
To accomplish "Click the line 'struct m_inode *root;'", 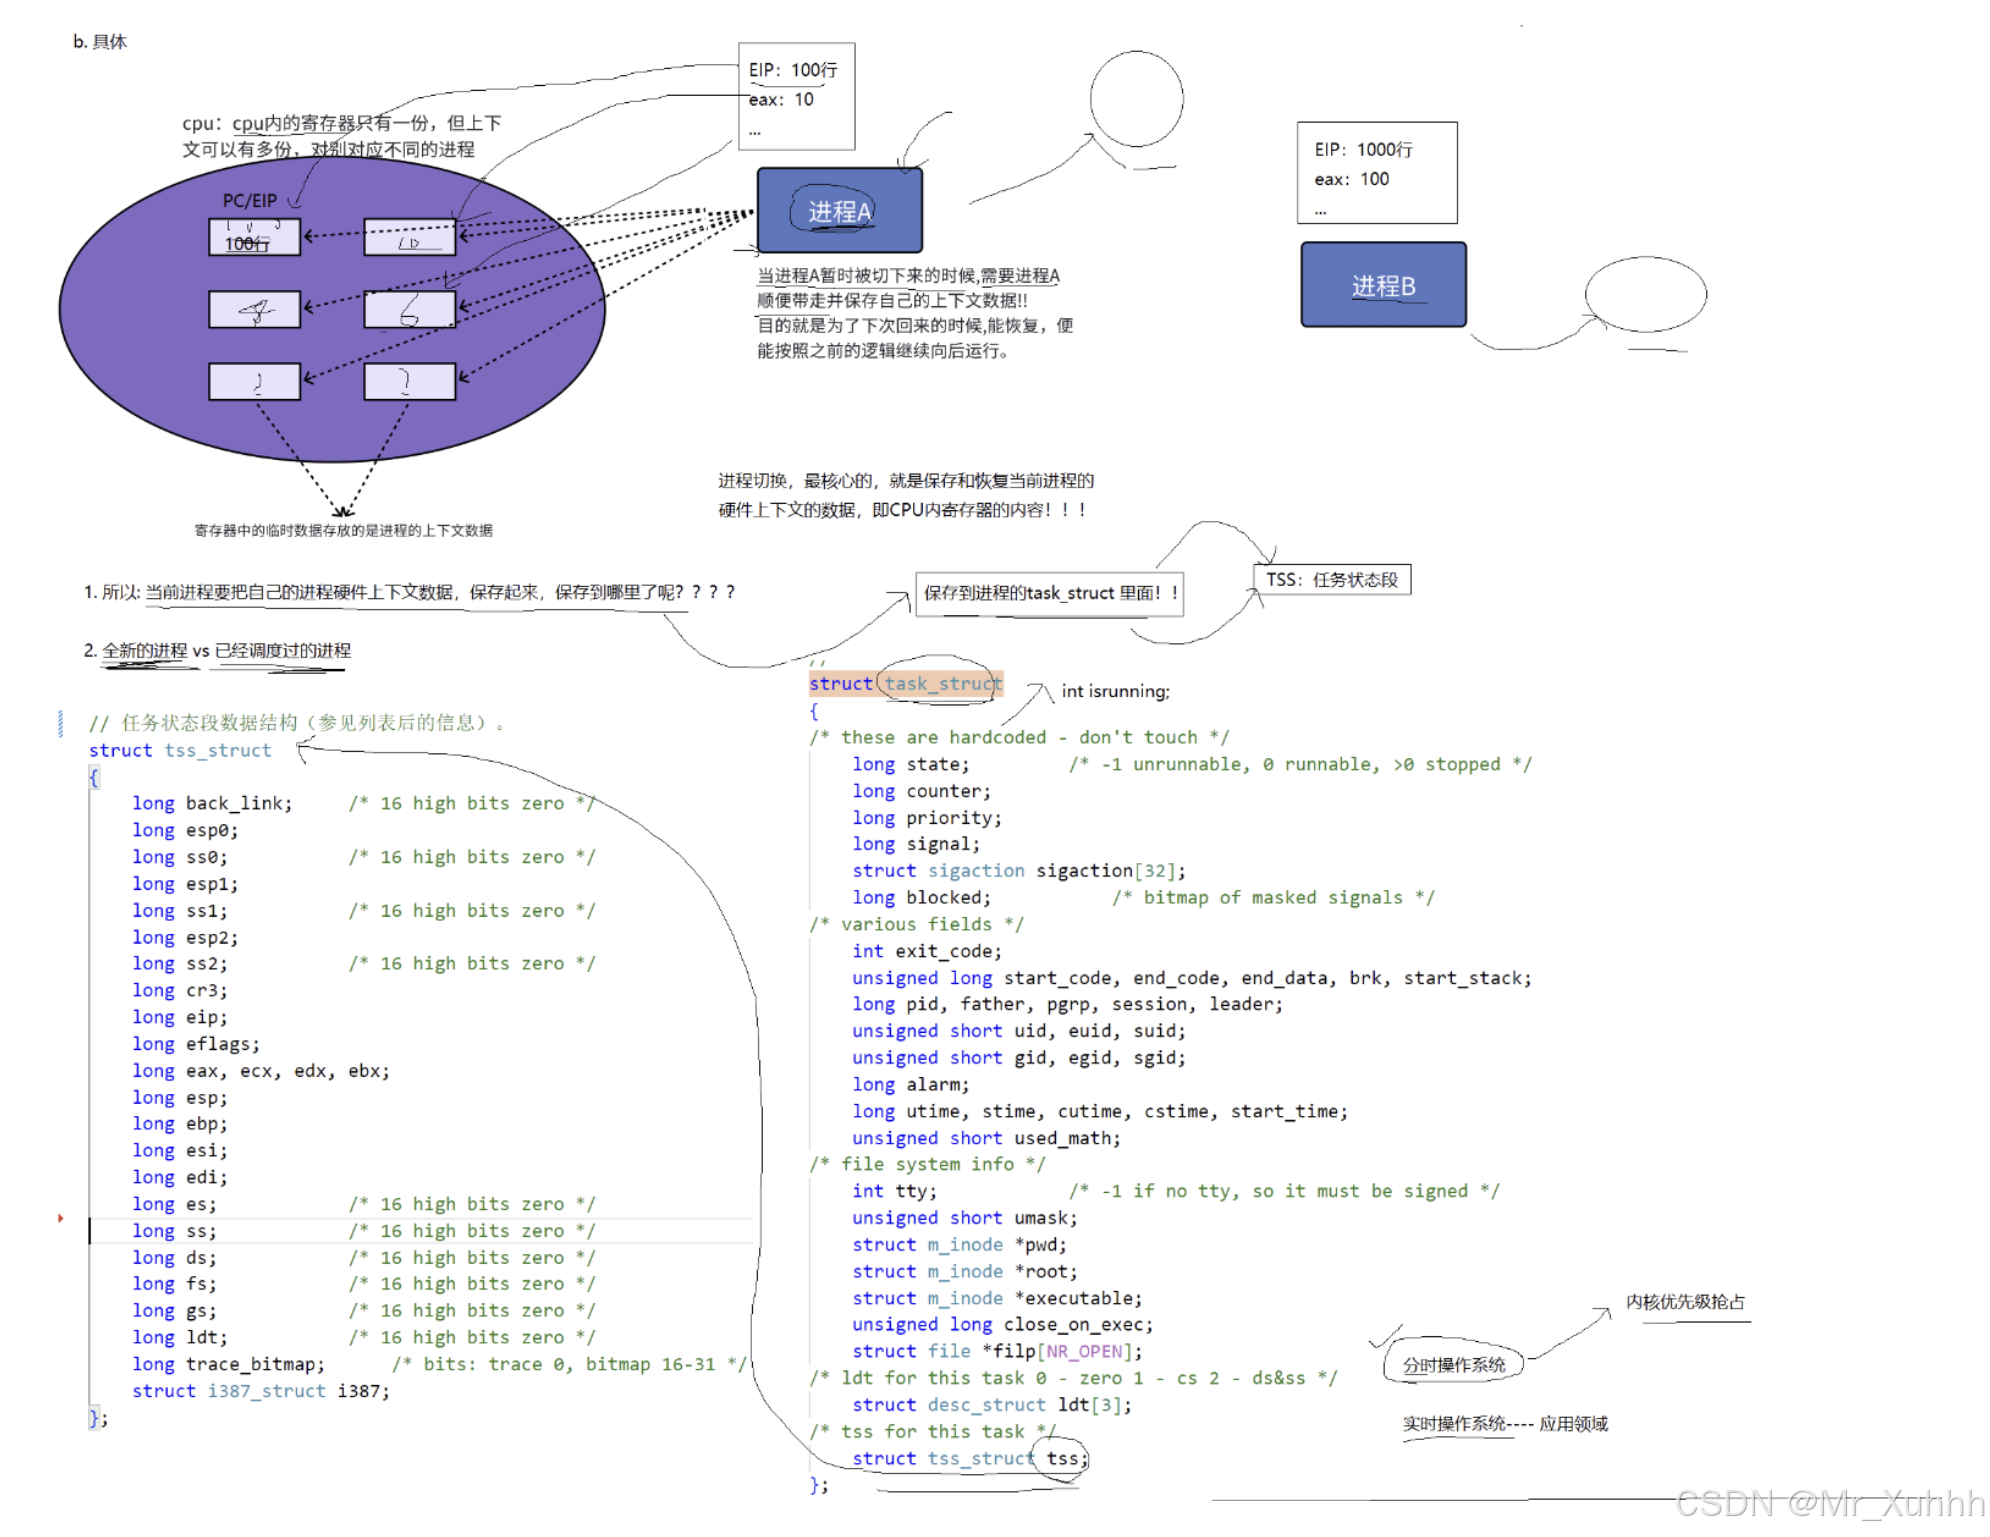I will click(x=964, y=1272).
